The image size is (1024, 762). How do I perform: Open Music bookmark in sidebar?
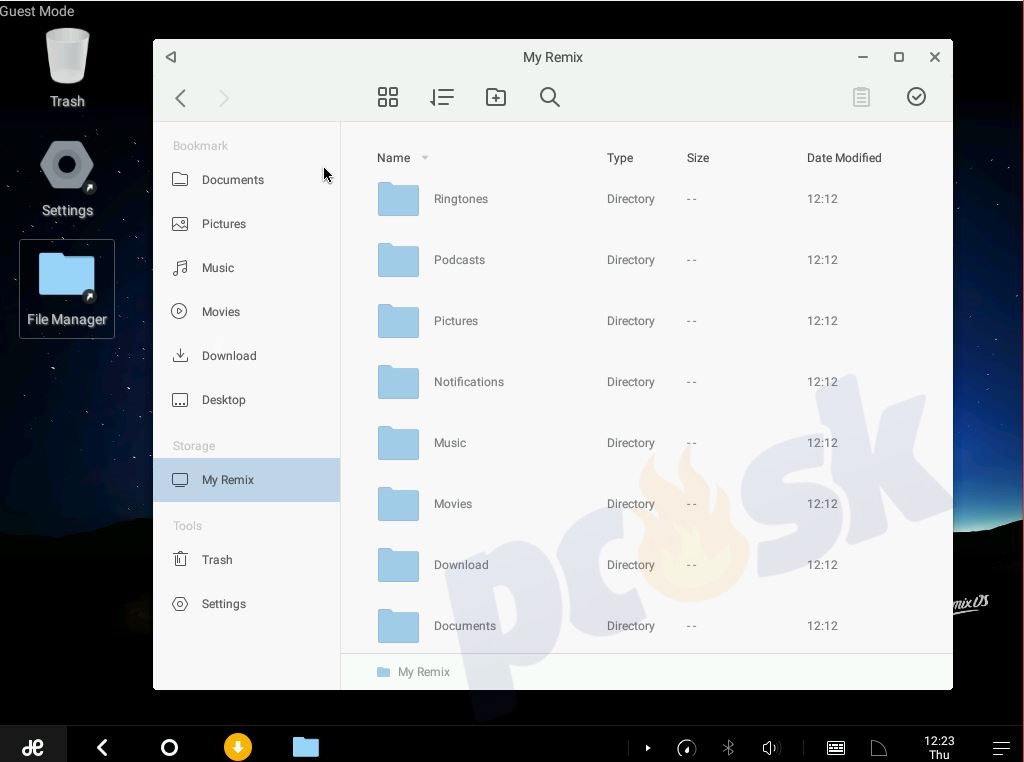point(246,268)
